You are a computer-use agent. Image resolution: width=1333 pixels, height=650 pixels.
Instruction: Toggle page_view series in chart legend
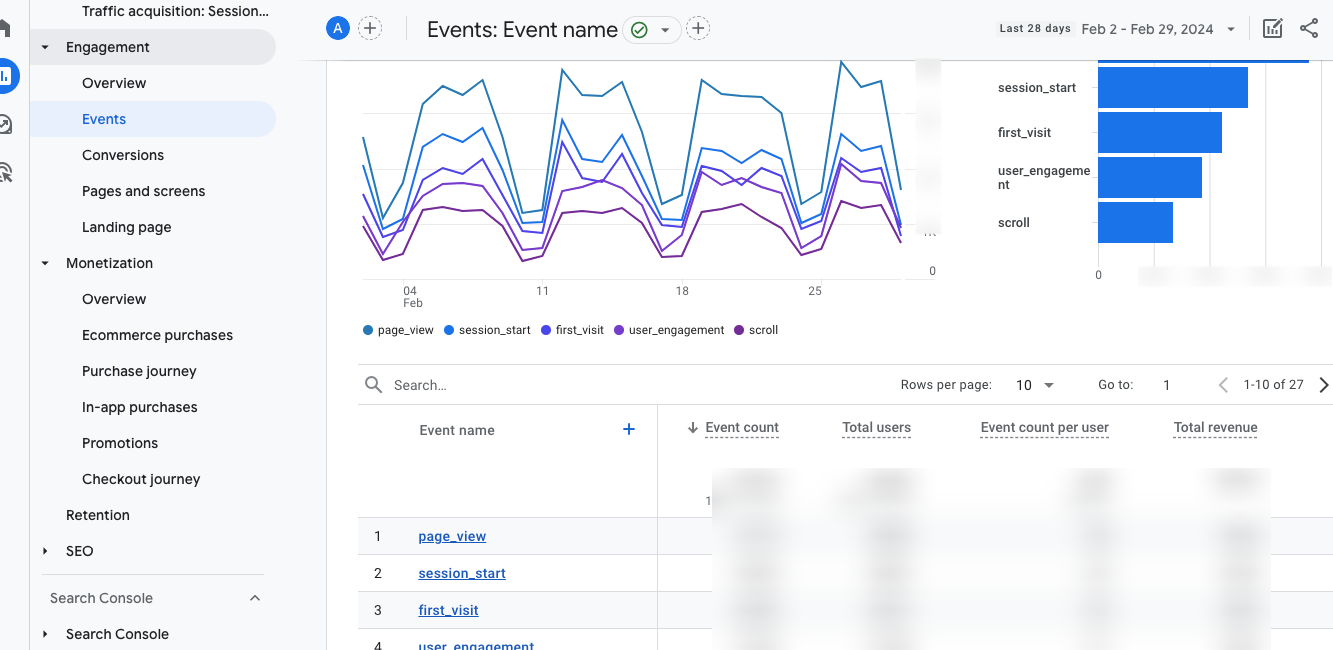pos(398,330)
